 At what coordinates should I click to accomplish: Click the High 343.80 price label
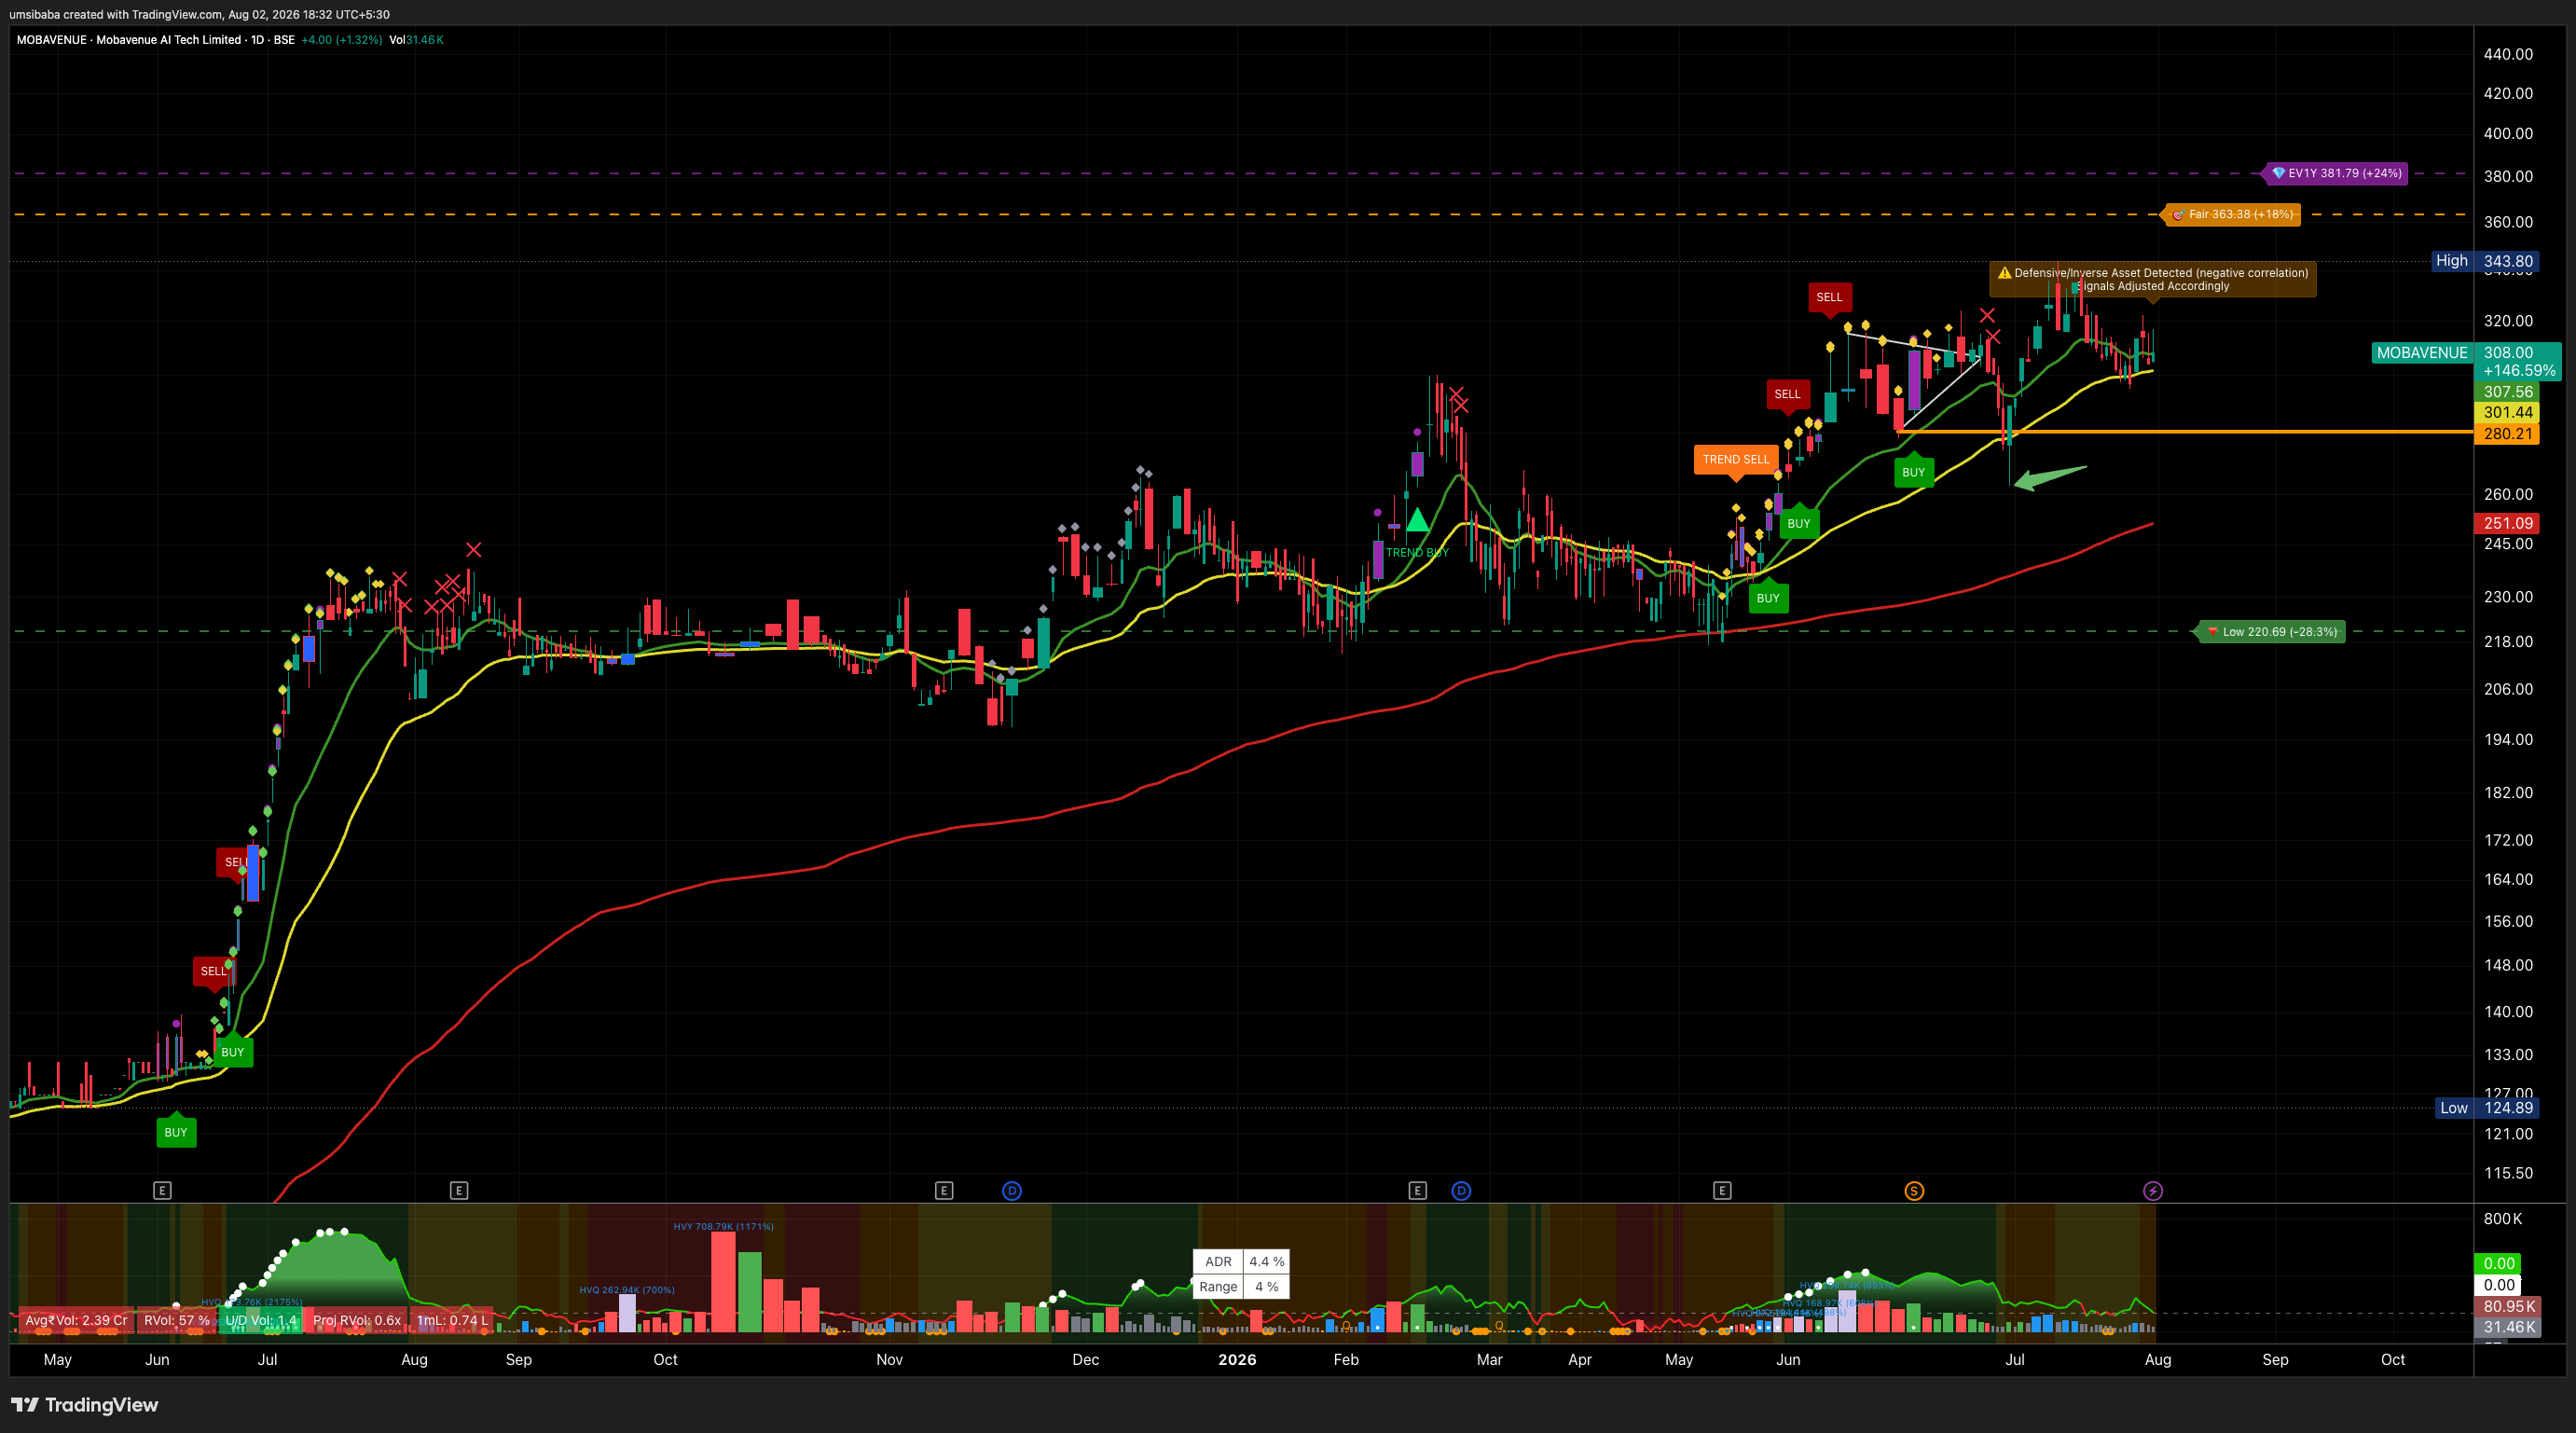[x=2486, y=261]
